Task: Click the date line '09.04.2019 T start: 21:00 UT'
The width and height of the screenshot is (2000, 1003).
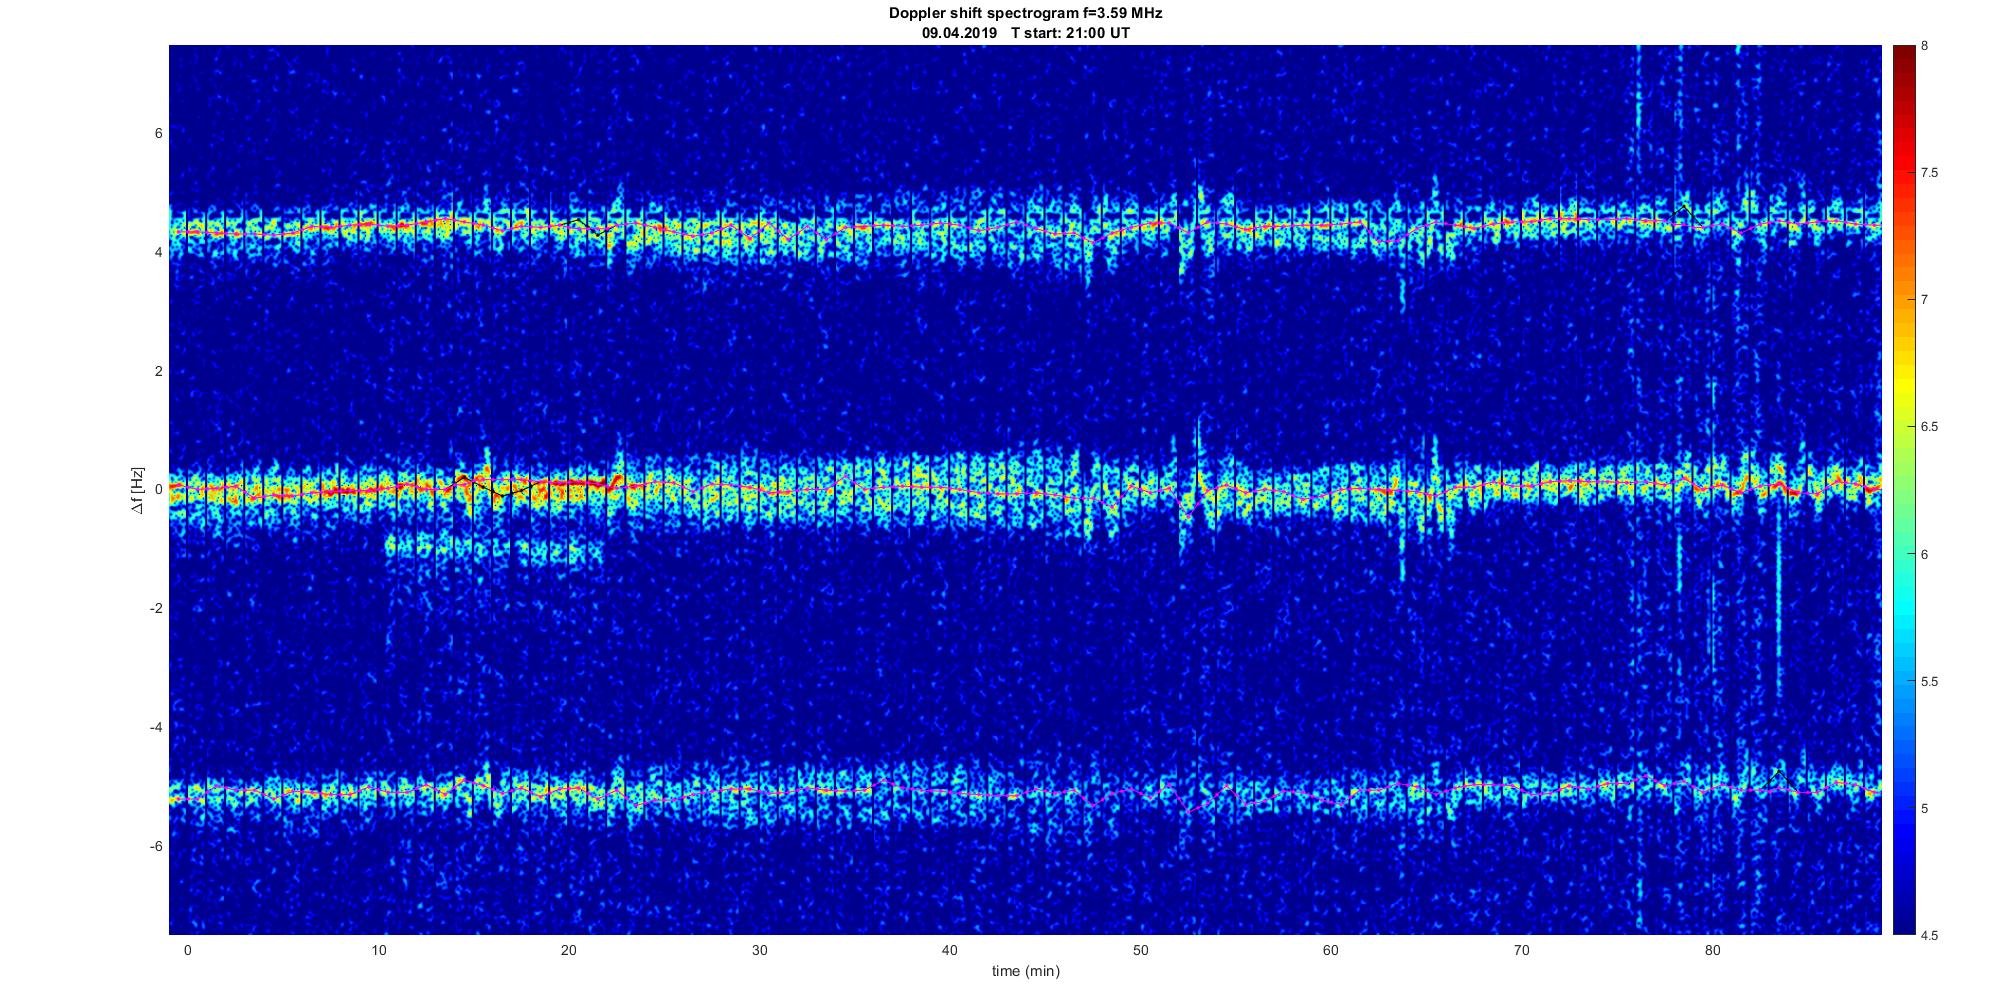Action: 1026,33
